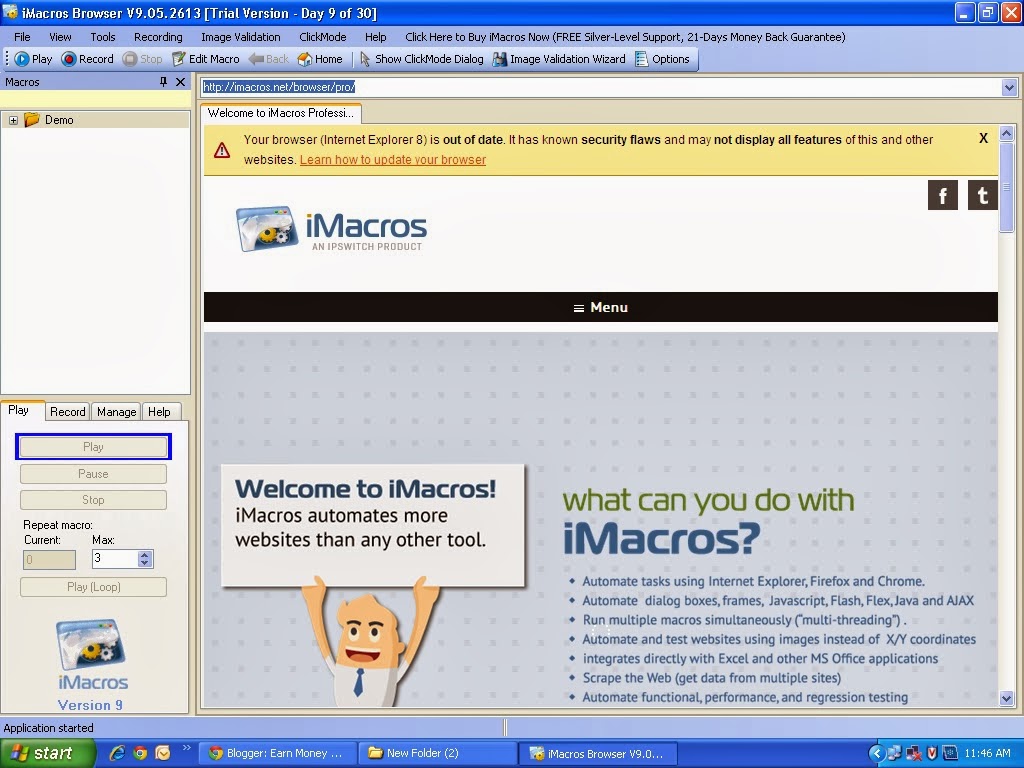Click the Play (Loop) button

(93, 586)
